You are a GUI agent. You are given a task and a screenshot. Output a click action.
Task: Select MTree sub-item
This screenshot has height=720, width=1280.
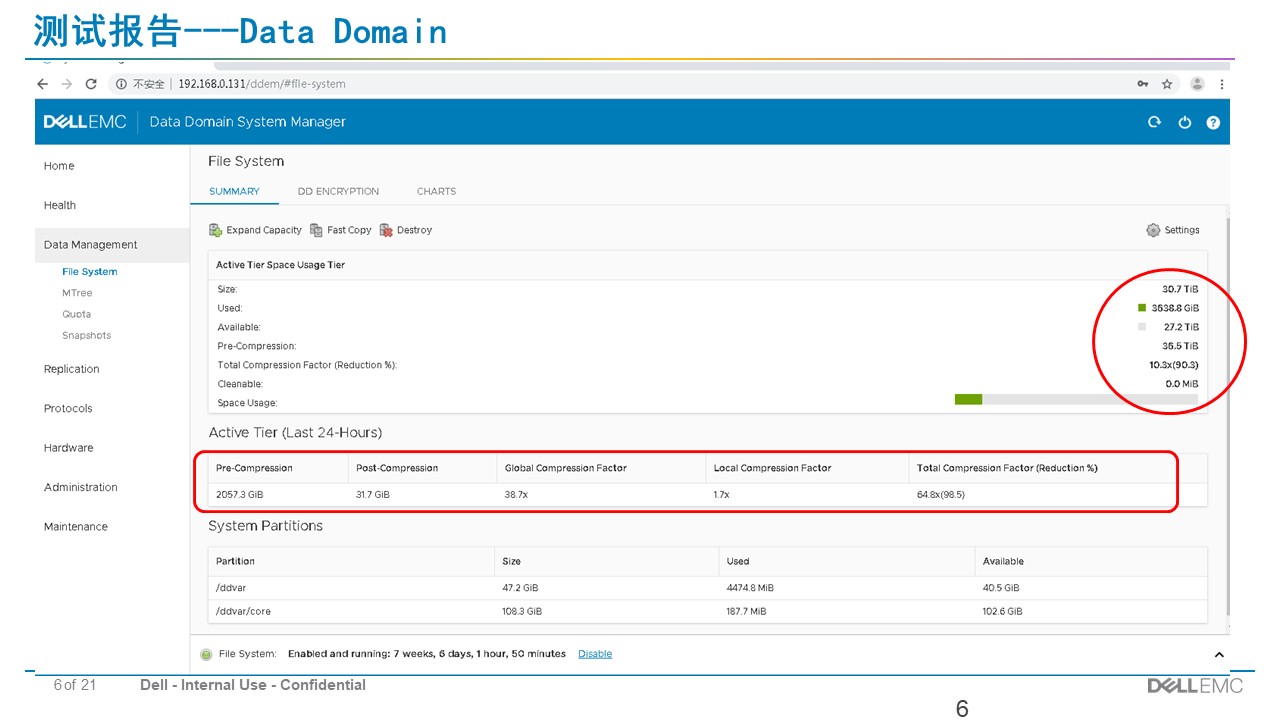[77, 293]
